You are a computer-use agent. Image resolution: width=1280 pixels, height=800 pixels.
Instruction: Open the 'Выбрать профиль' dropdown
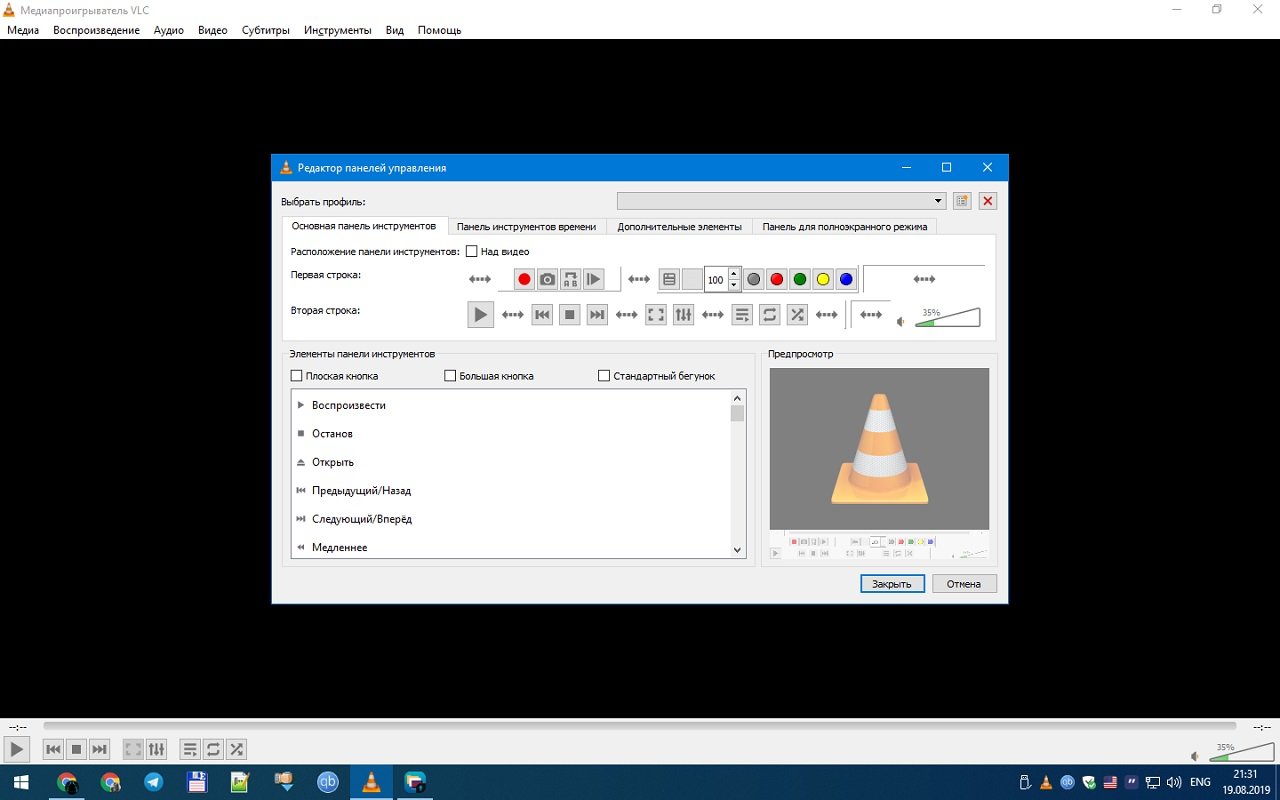(781, 201)
